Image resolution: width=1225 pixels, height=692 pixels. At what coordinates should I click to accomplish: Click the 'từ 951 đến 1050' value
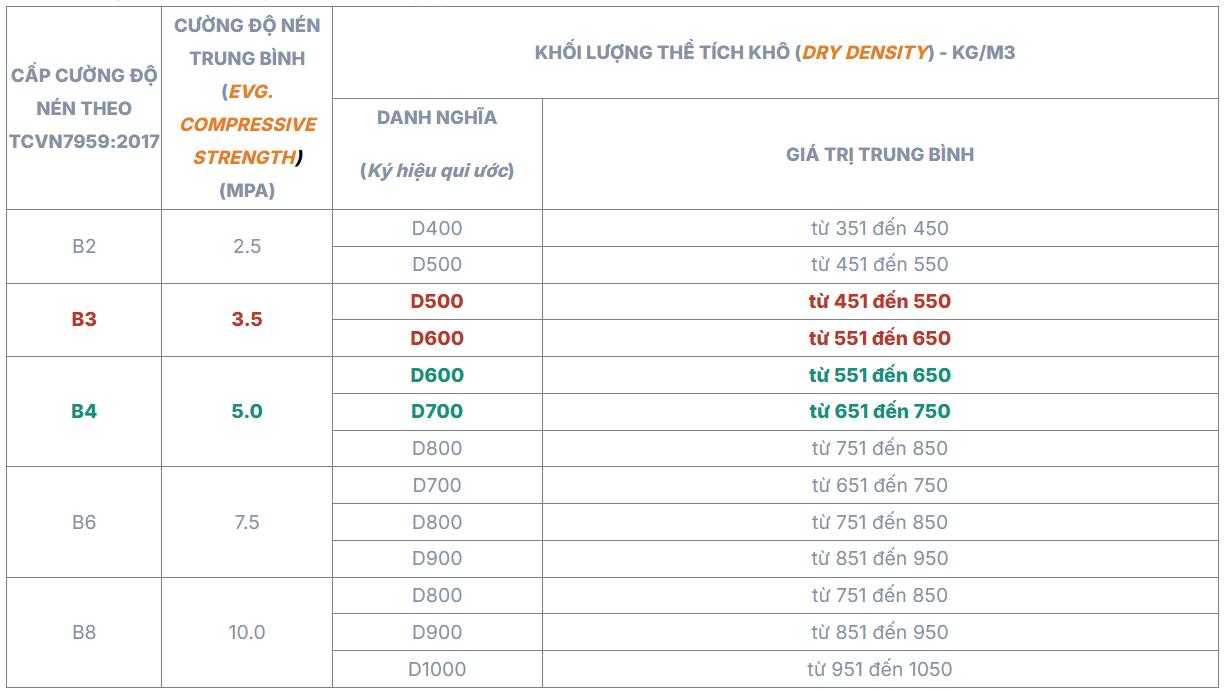coord(880,669)
